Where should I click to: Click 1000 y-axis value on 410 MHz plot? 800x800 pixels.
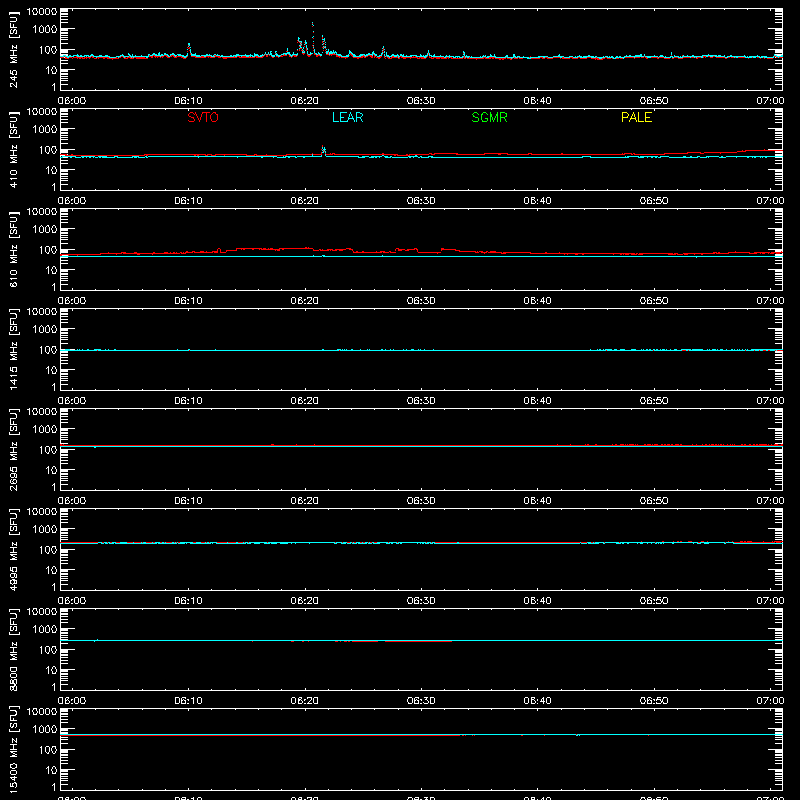tap(45, 130)
